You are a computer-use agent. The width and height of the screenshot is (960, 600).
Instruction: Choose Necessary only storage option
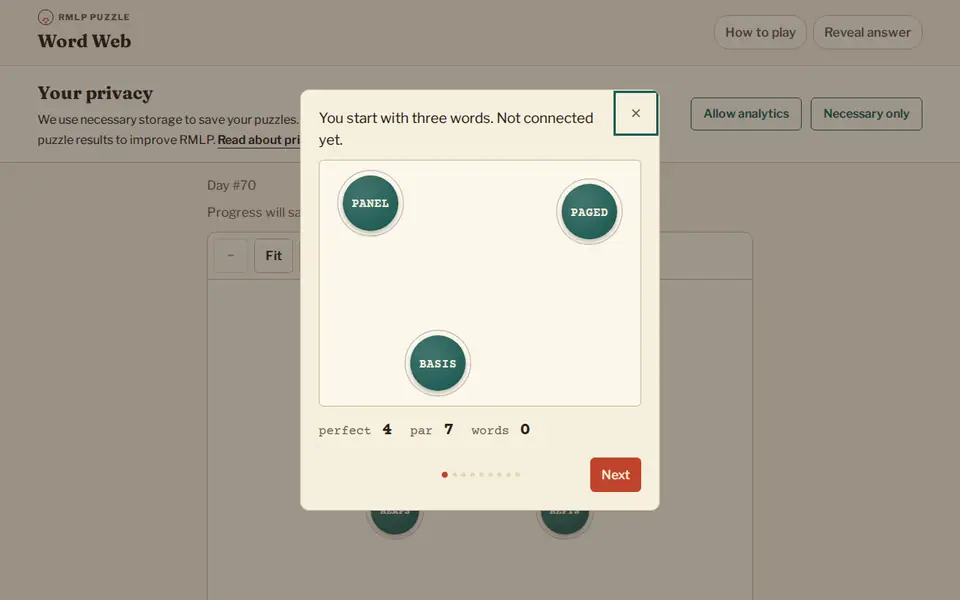click(x=866, y=114)
